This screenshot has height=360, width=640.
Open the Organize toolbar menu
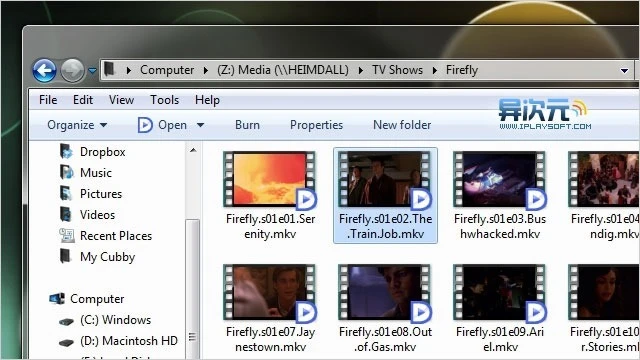(x=77, y=125)
